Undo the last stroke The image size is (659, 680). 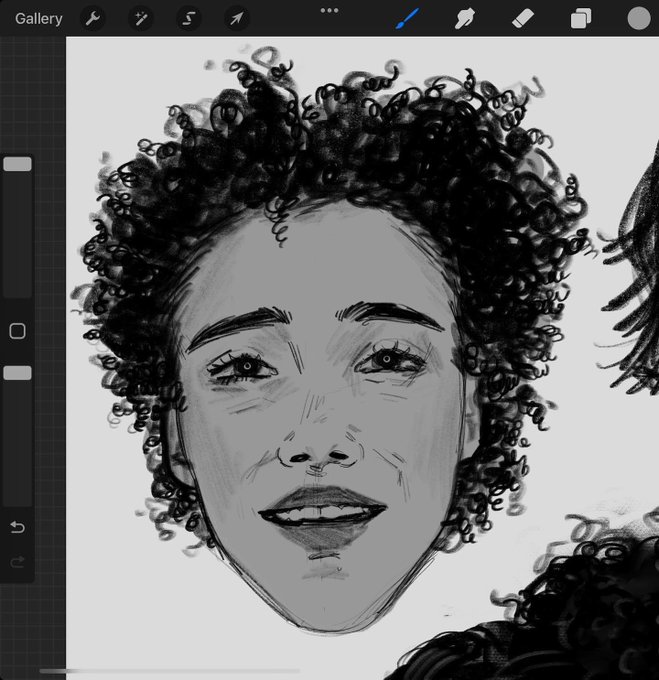pyautogui.click(x=17, y=527)
